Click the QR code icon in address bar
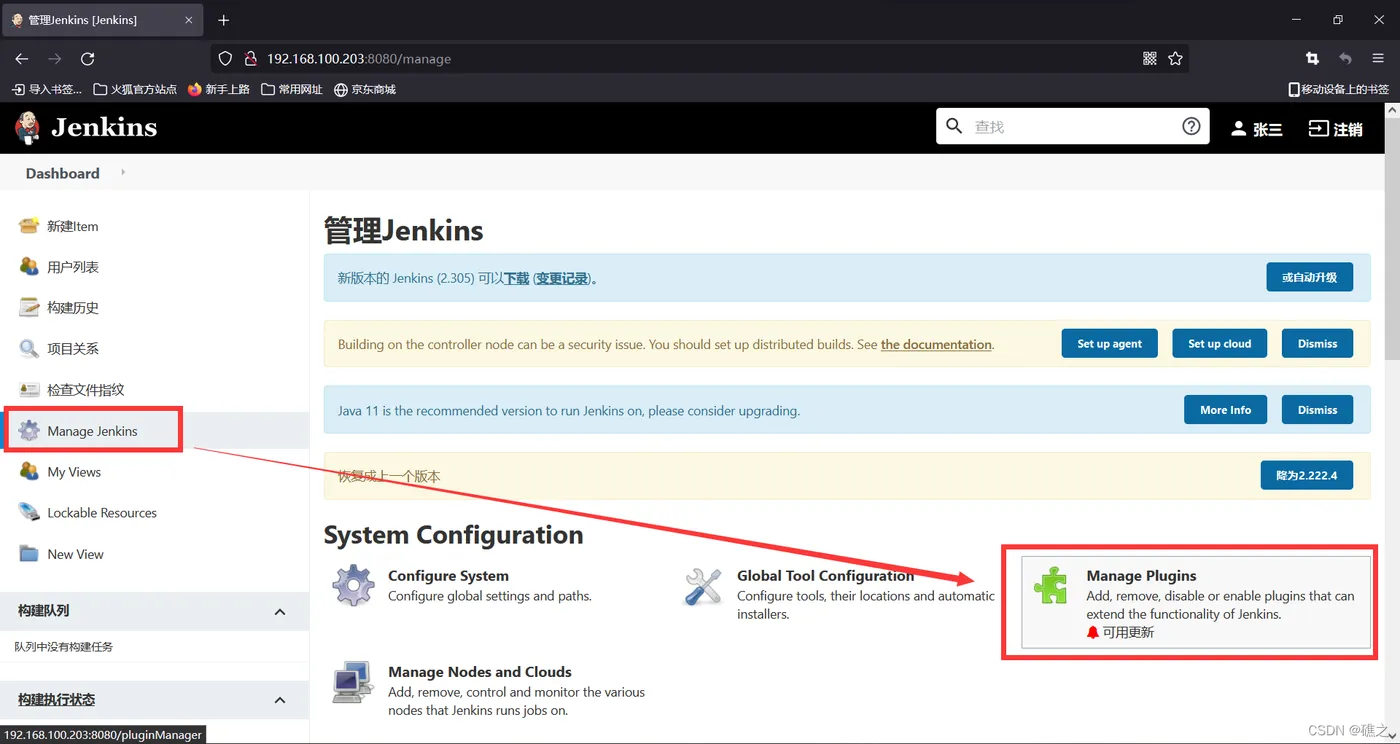The image size is (1400, 744). click(1150, 59)
